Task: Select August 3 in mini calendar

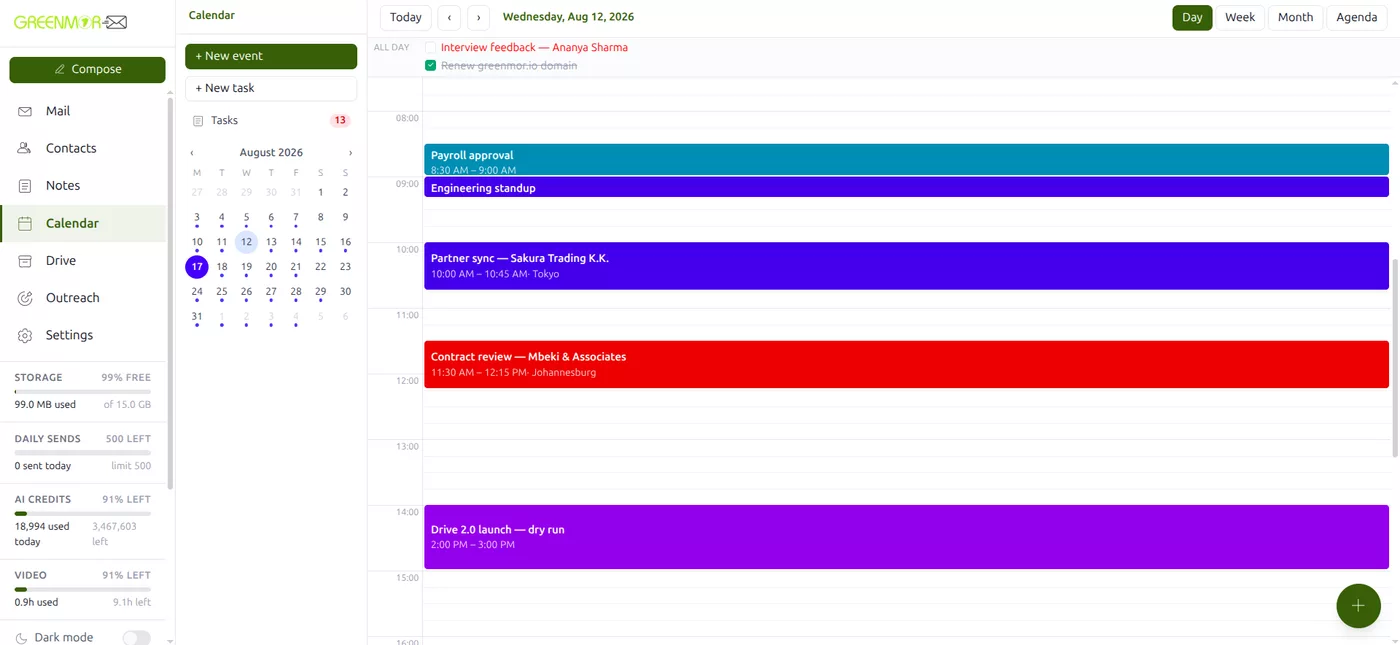Action: click(197, 217)
